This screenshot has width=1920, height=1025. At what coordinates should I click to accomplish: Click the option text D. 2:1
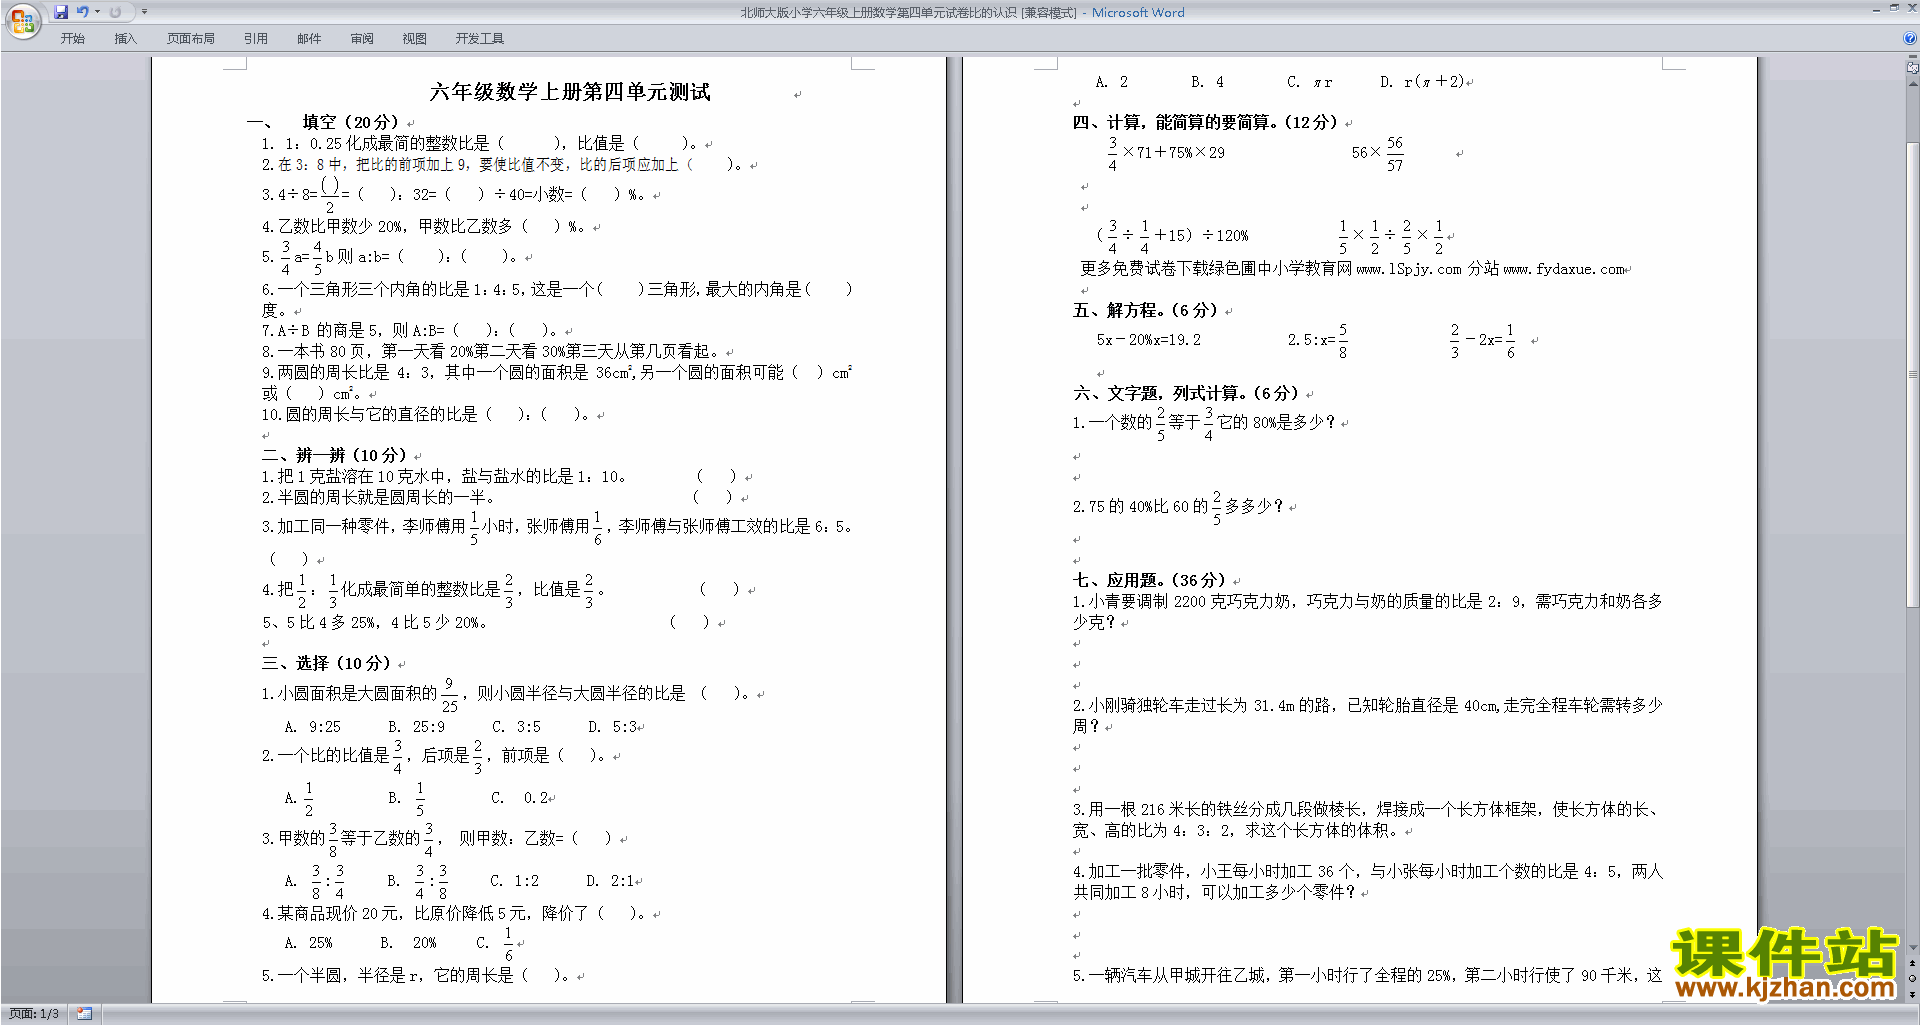pos(611,881)
